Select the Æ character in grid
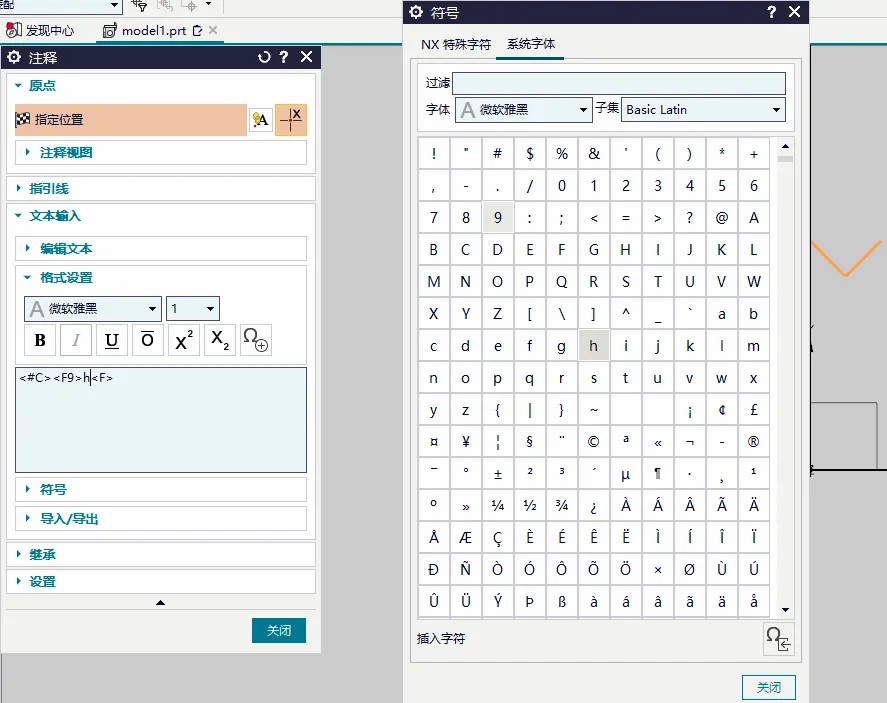887x703 pixels. click(466, 537)
